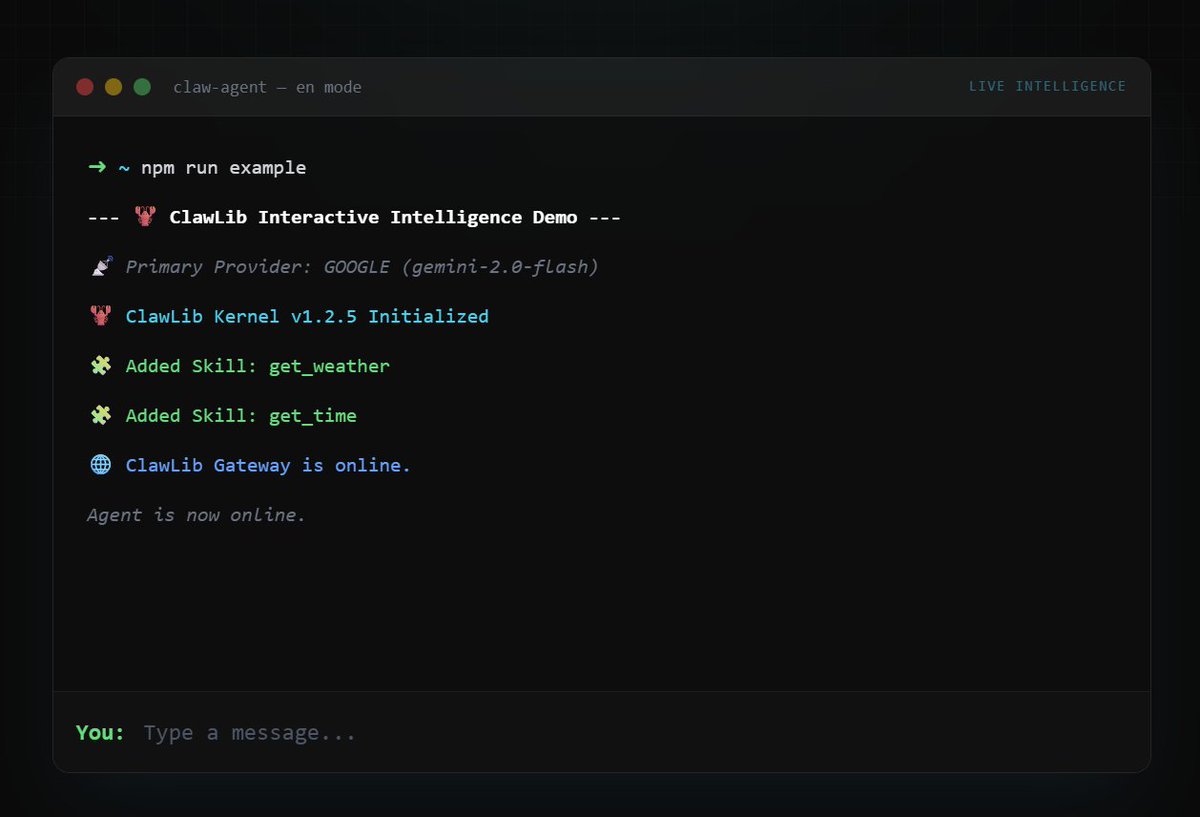Click the lobster emoji in the Demo heading
Image resolution: width=1200 pixels, height=817 pixels.
[x=145, y=217]
